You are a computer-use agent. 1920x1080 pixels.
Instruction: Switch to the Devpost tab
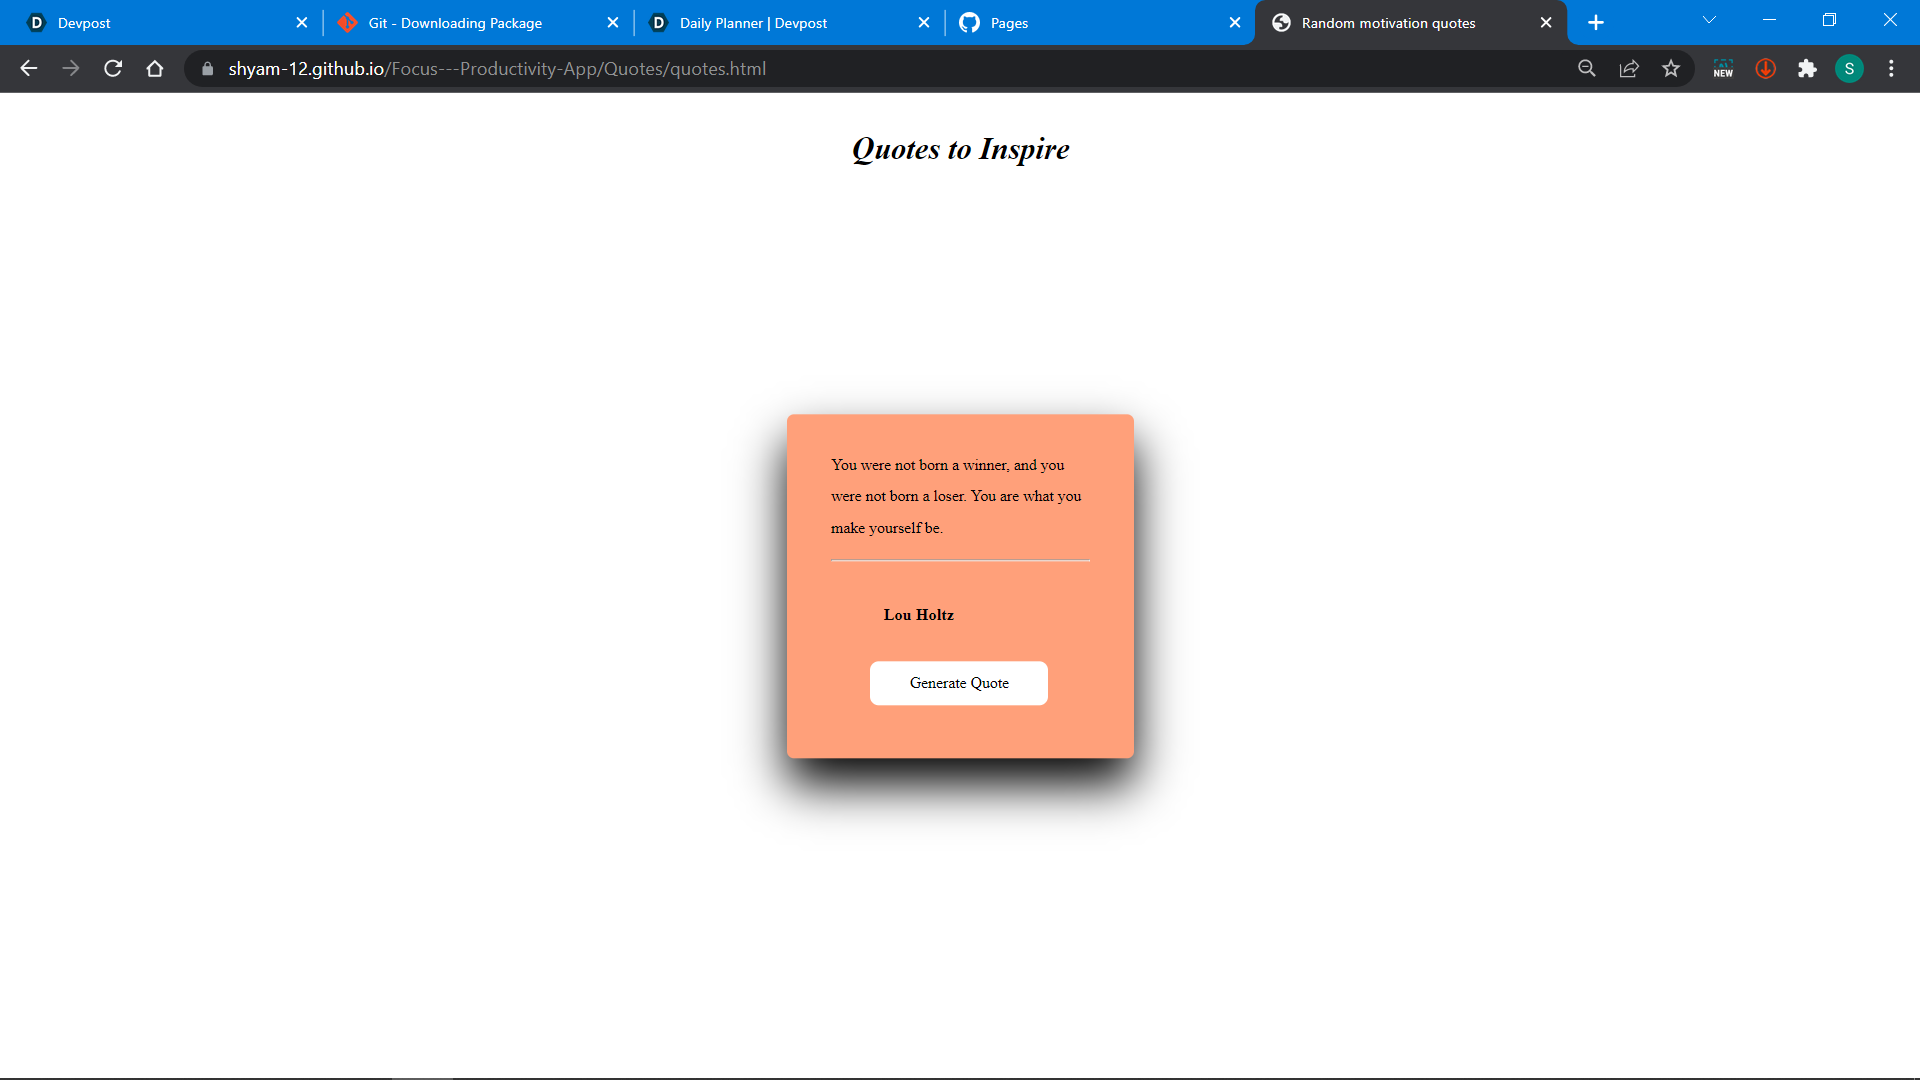[x=150, y=22]
